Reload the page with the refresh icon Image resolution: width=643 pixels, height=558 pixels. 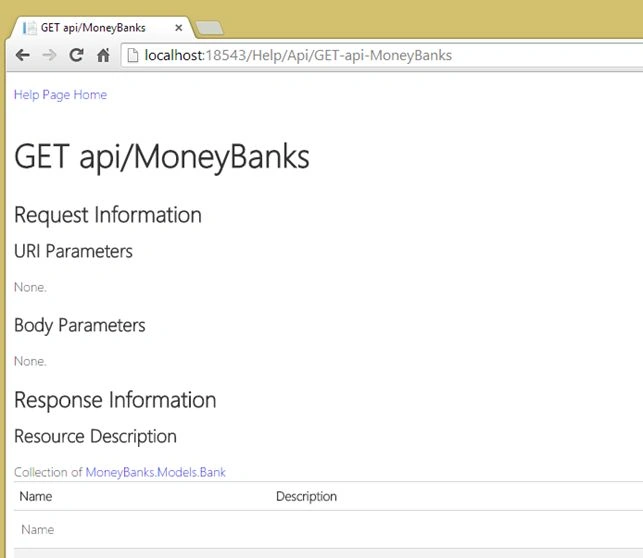coord(76,55)
